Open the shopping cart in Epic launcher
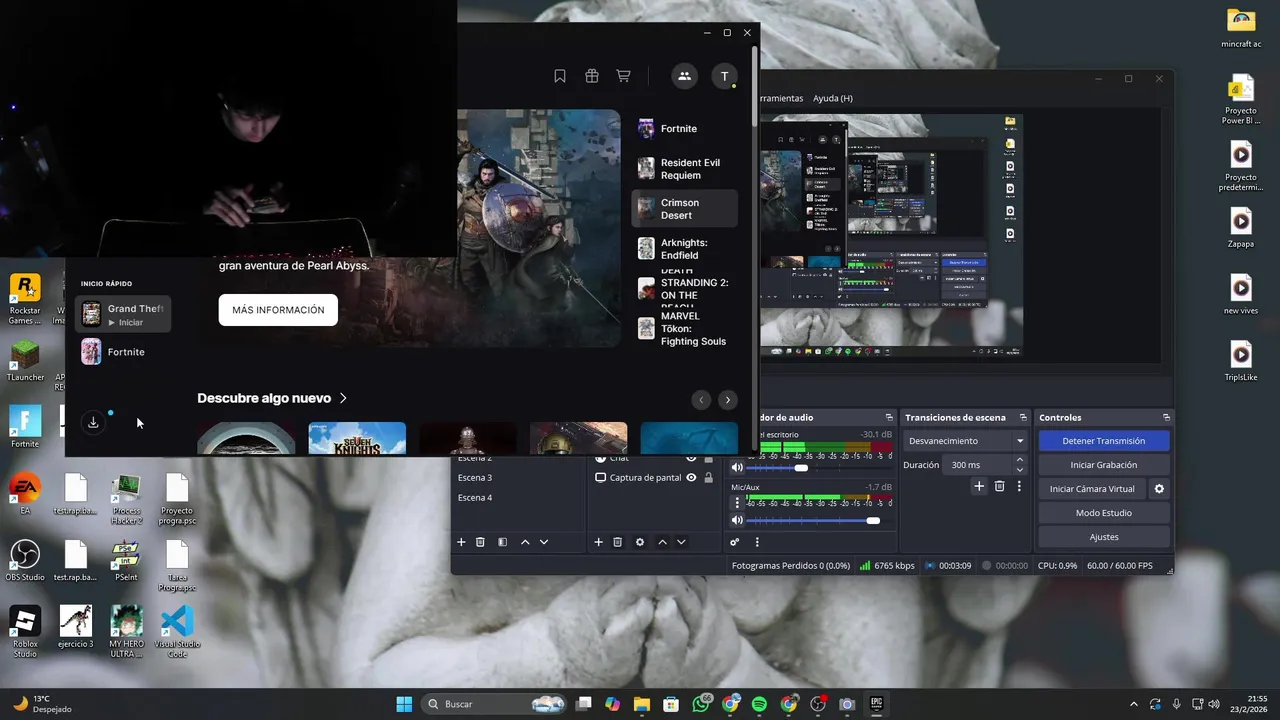The height and width of the screenshot is (720, 1280). click(623, 76)
